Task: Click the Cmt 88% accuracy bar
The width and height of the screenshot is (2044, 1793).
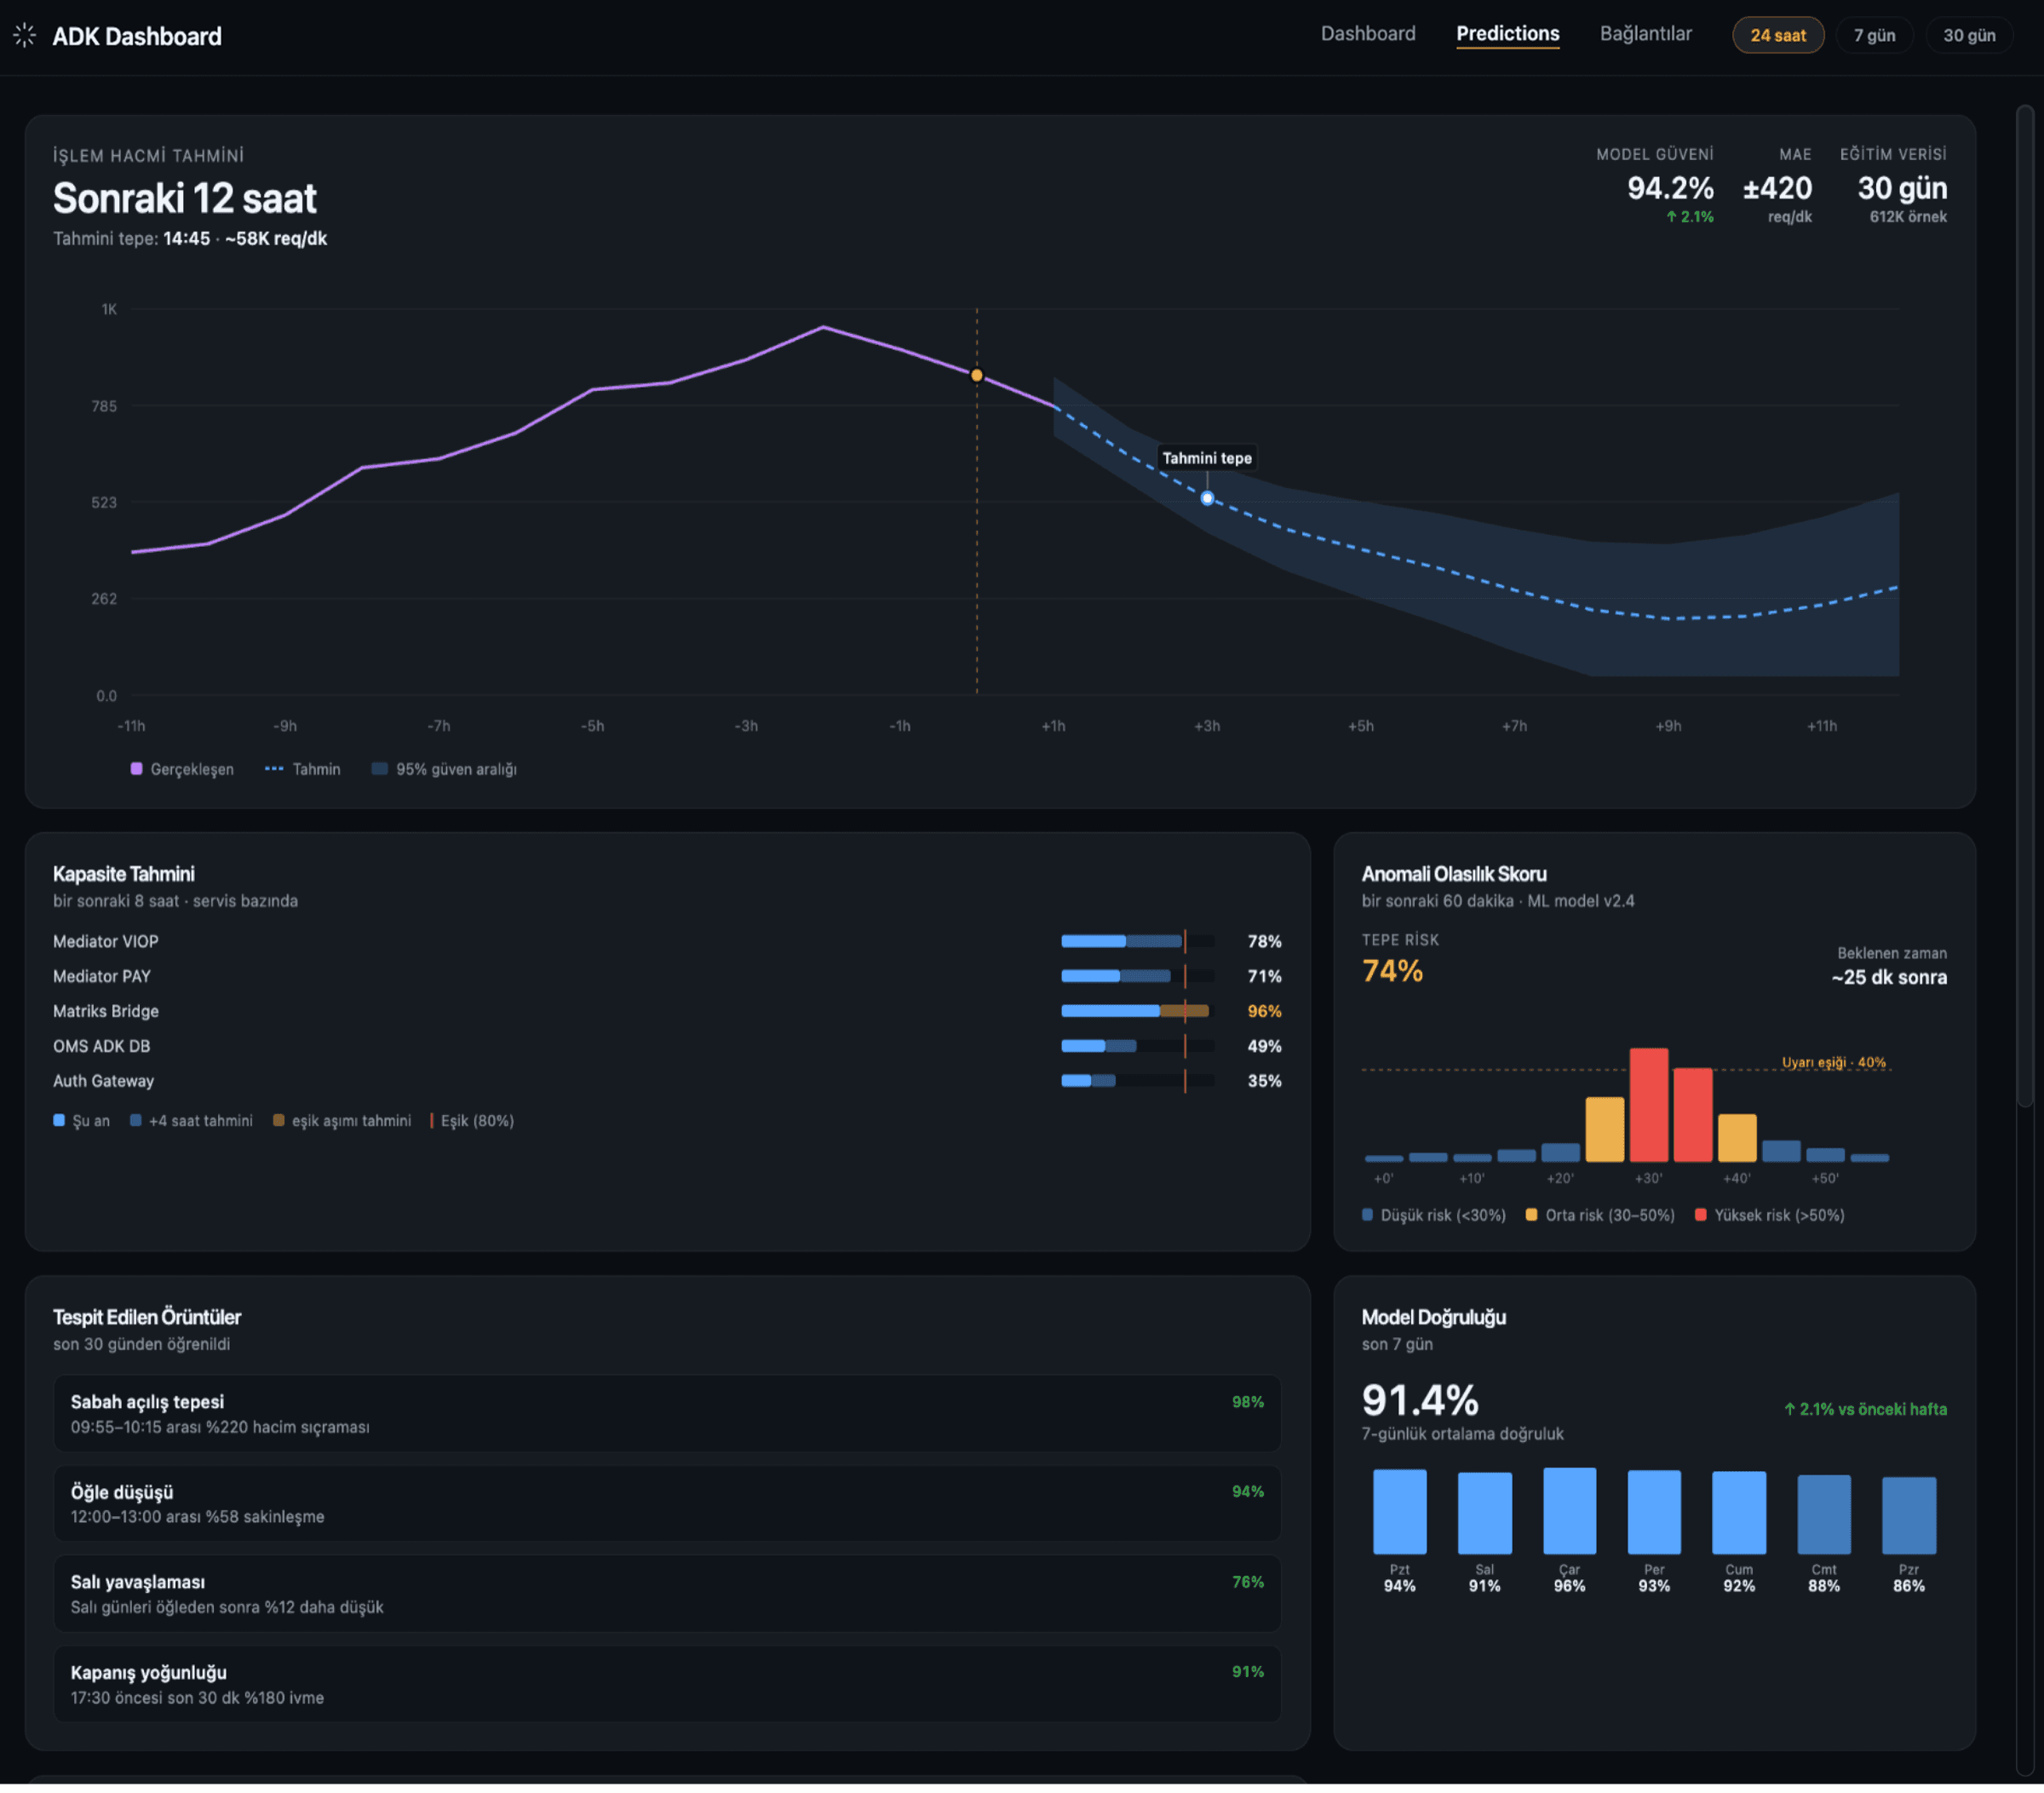Action: (1824, 1514)
